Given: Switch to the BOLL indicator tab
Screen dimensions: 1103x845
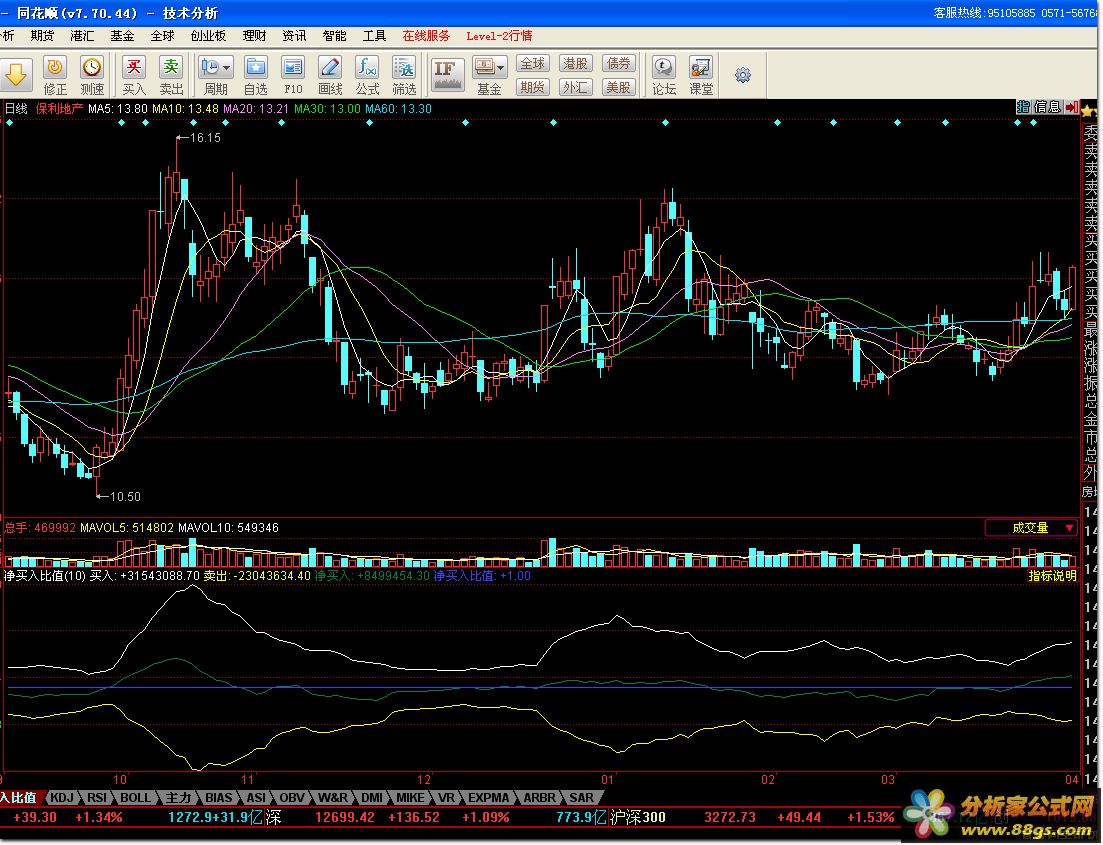Looking at the screenshot, I should (x=135, y=798).
